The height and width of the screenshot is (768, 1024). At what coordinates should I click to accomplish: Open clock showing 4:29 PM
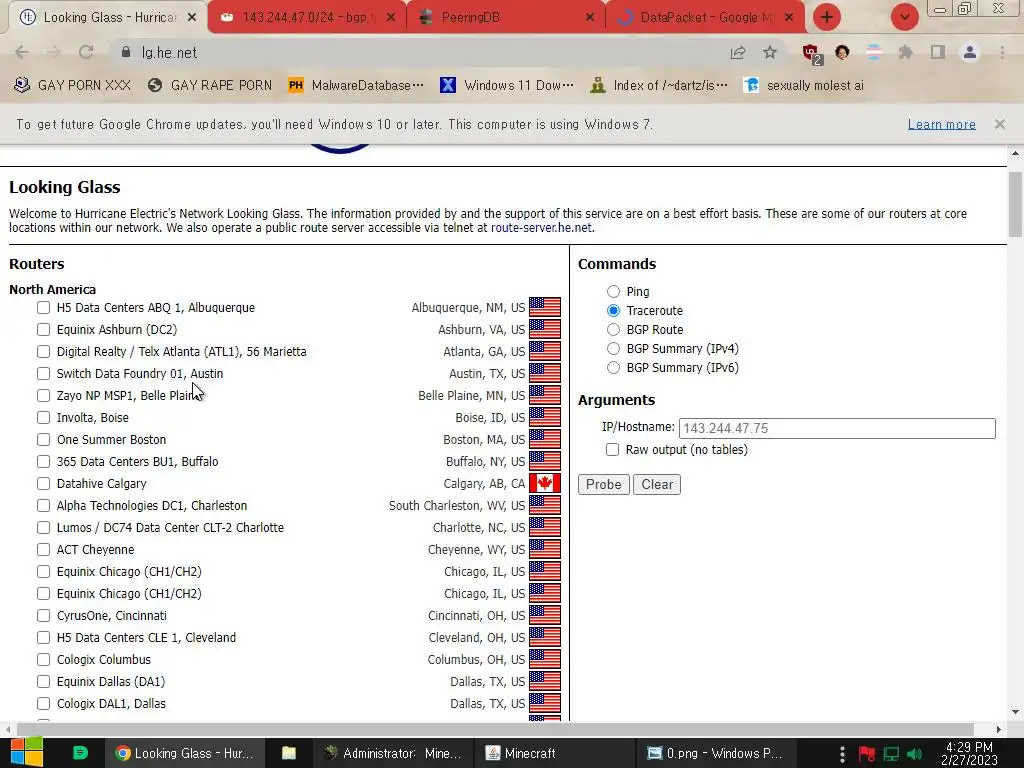coord(969,753)
